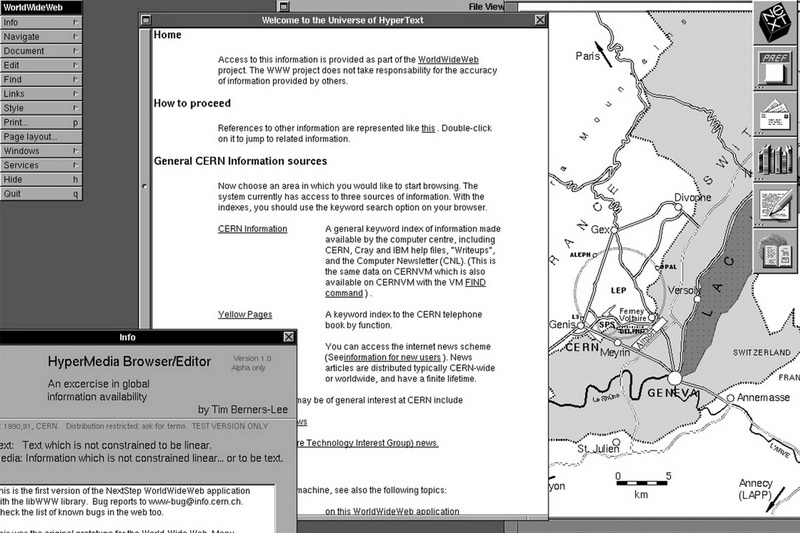Click the Versoix label on the map
The width and height of the screenshot is (800, 533).
(x=684, y=290)
